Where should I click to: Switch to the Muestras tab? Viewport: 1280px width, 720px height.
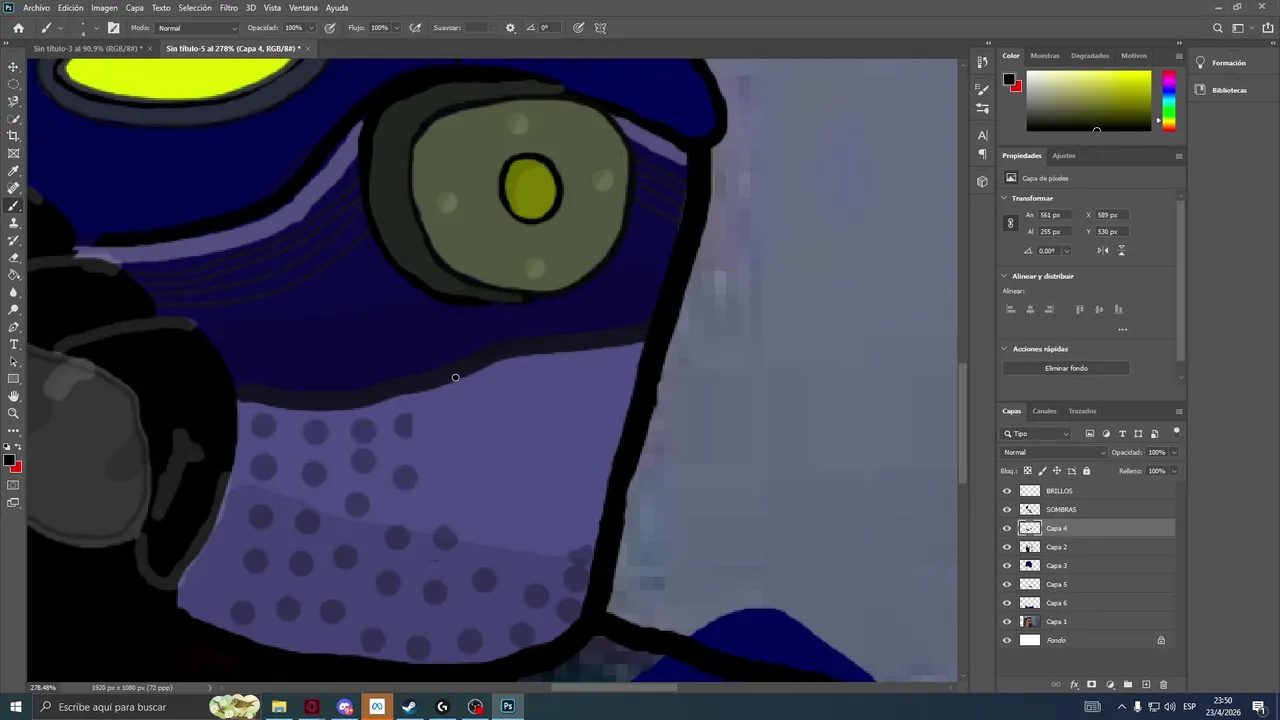point(1045,56)
